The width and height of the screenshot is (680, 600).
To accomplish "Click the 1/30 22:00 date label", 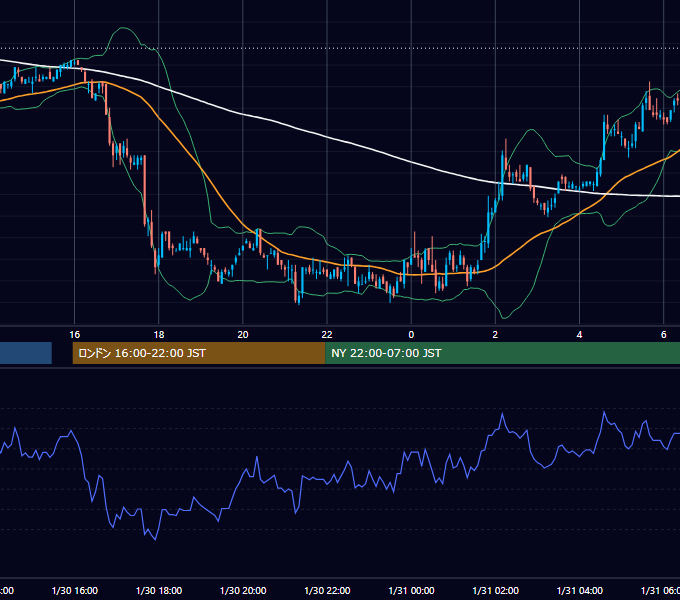I will pos(327,590).
